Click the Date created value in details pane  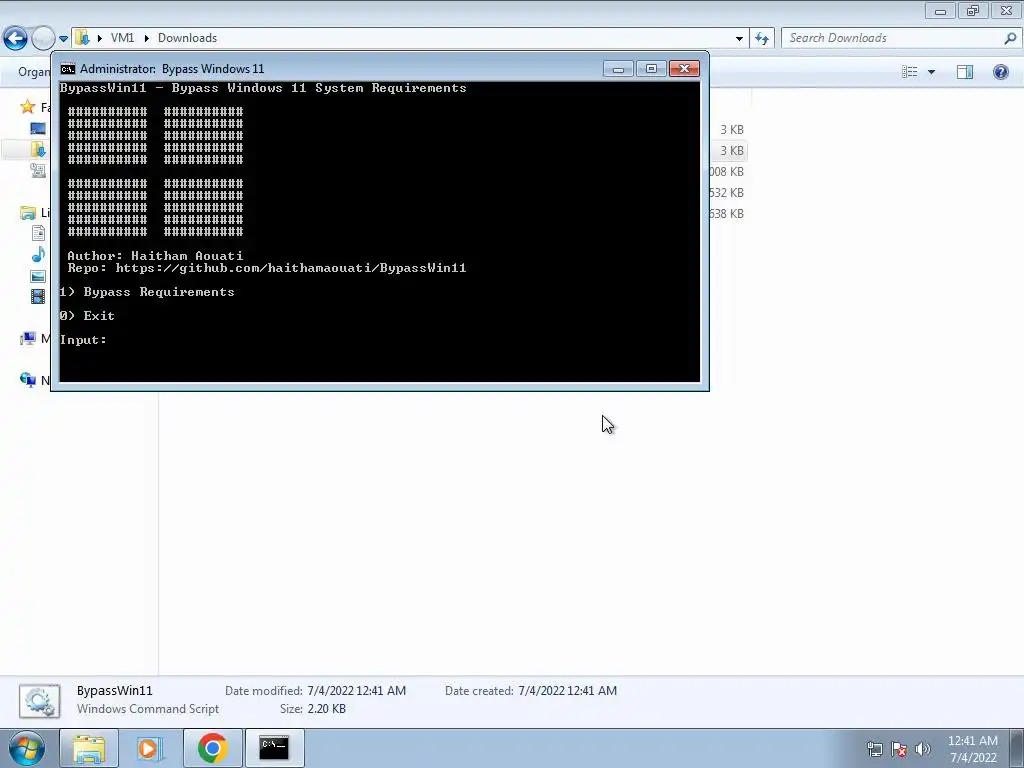pos(568,690)
